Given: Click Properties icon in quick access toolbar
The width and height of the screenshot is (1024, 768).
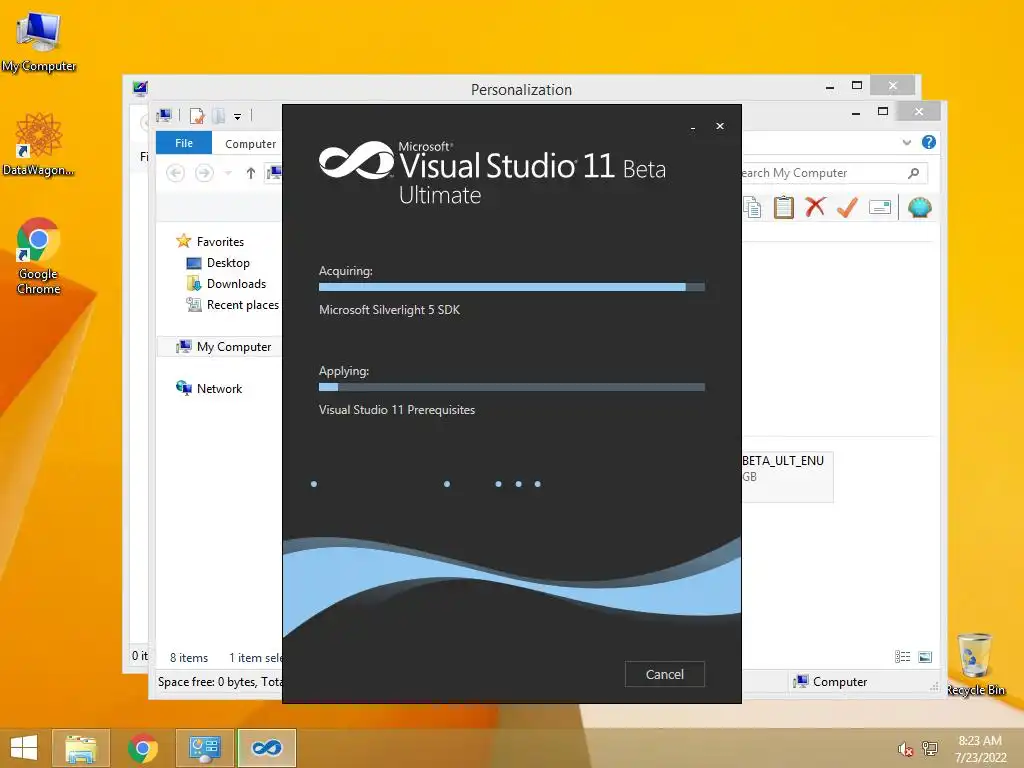Looking at the screenshot, I should (197, 116).
